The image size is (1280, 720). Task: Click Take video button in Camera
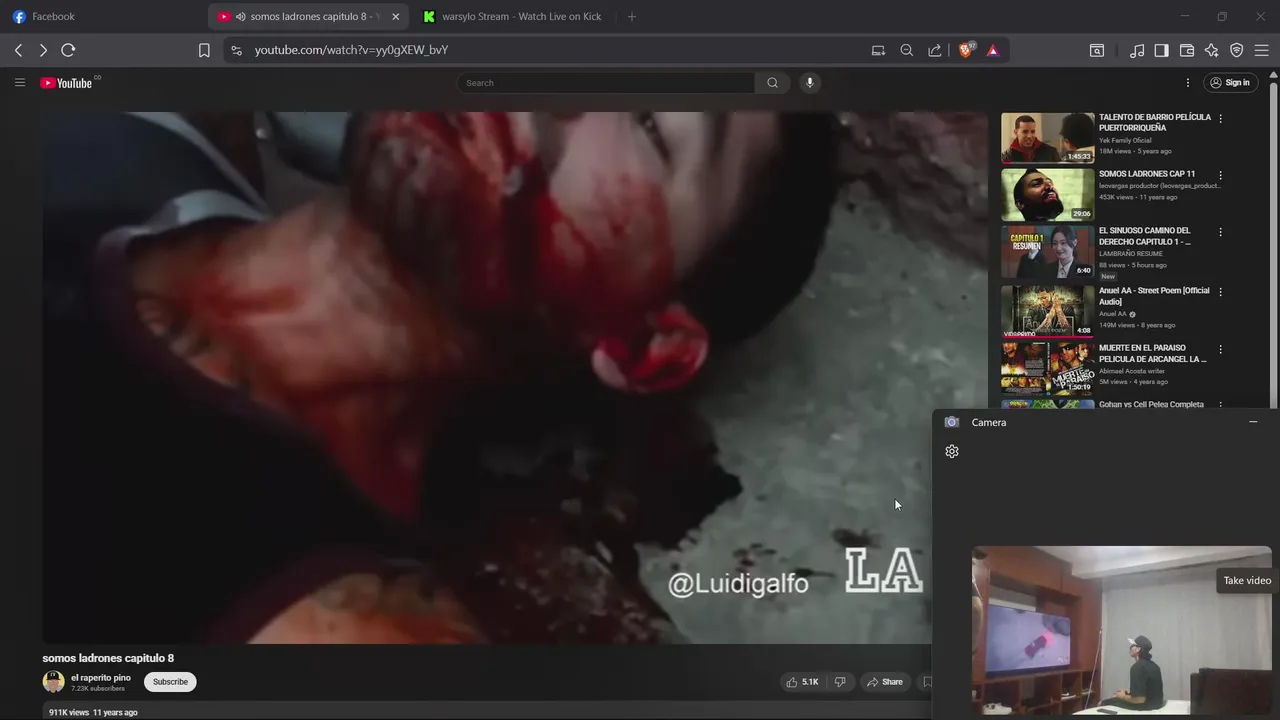point(1247,581)
